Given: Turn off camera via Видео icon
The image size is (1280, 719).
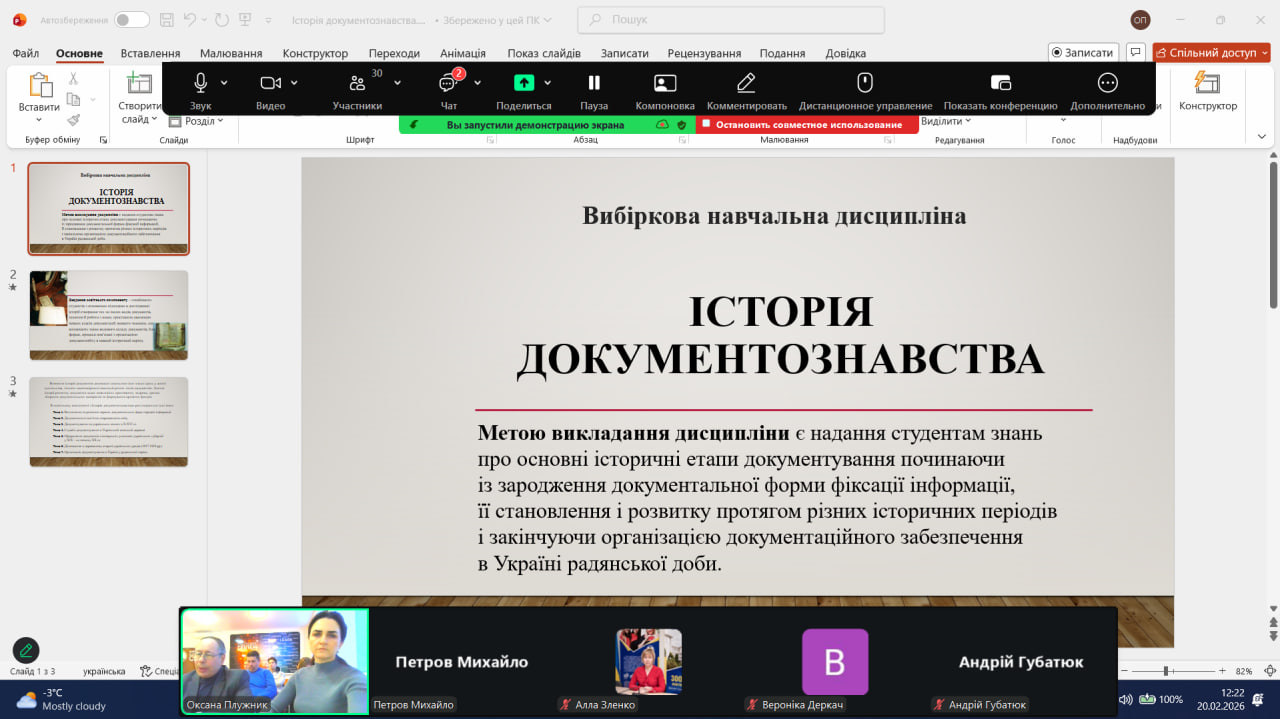Looking at the screenshot, I should pos(270,83).
